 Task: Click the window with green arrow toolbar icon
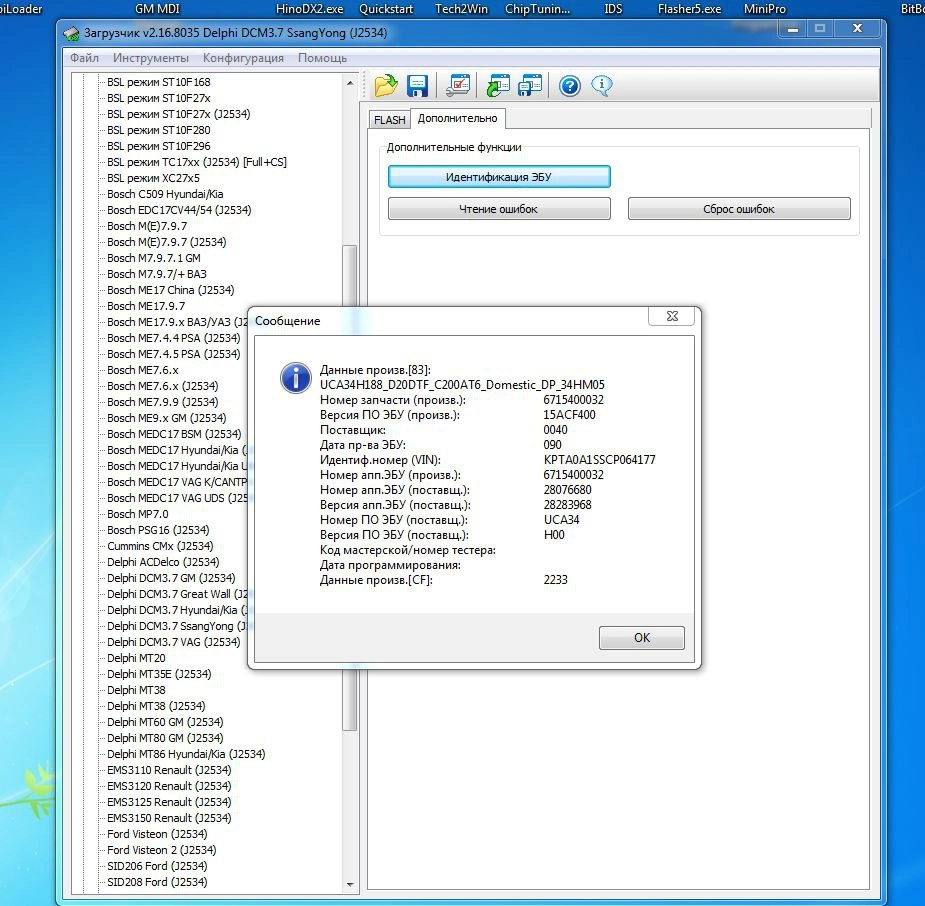pos(498,86)
